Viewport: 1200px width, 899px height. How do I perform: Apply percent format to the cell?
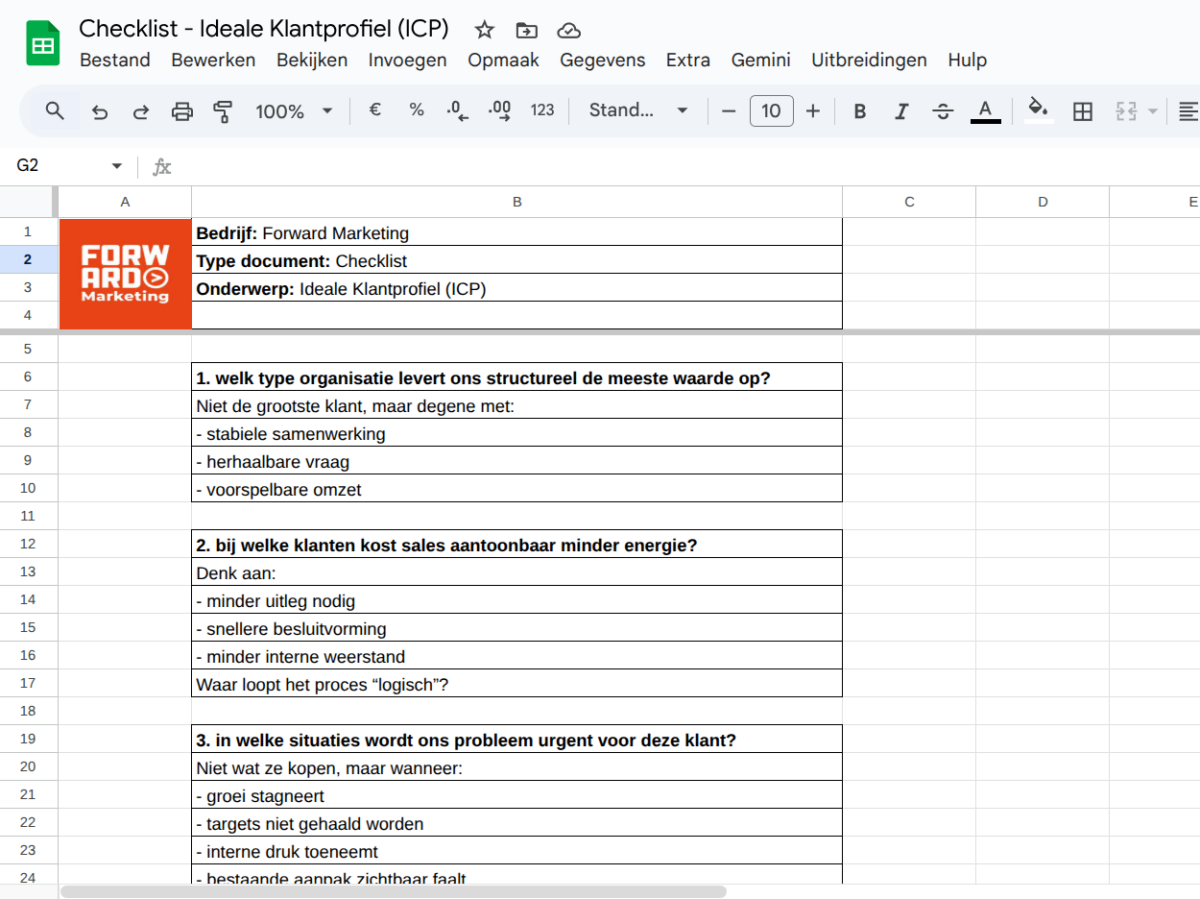point(416,111)
